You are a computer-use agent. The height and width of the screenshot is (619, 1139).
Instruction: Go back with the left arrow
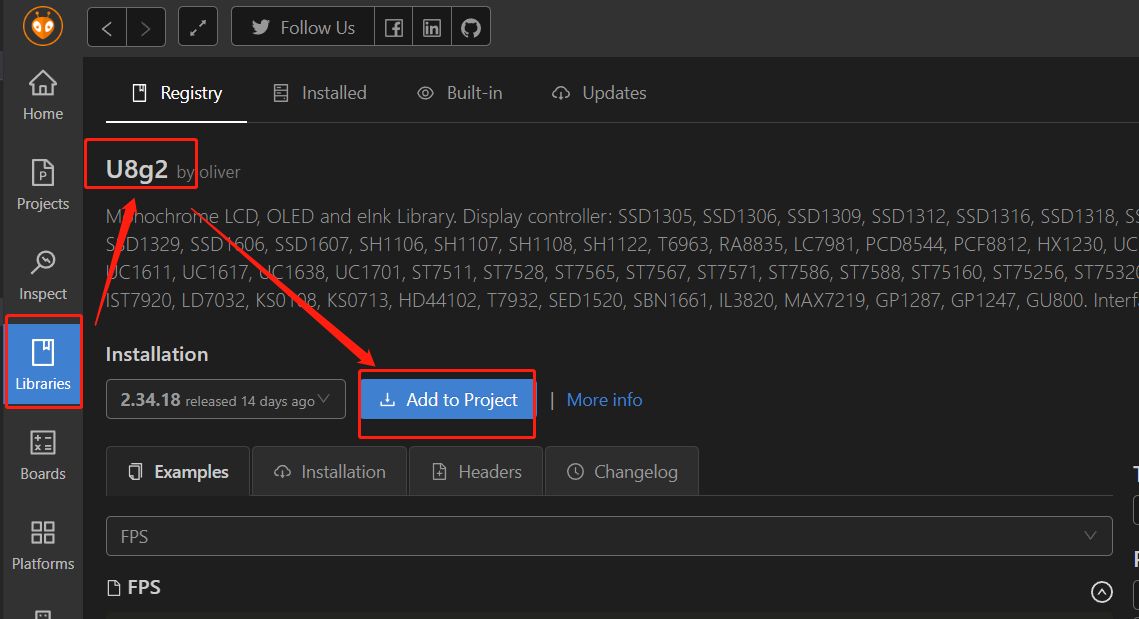(107, 28)
